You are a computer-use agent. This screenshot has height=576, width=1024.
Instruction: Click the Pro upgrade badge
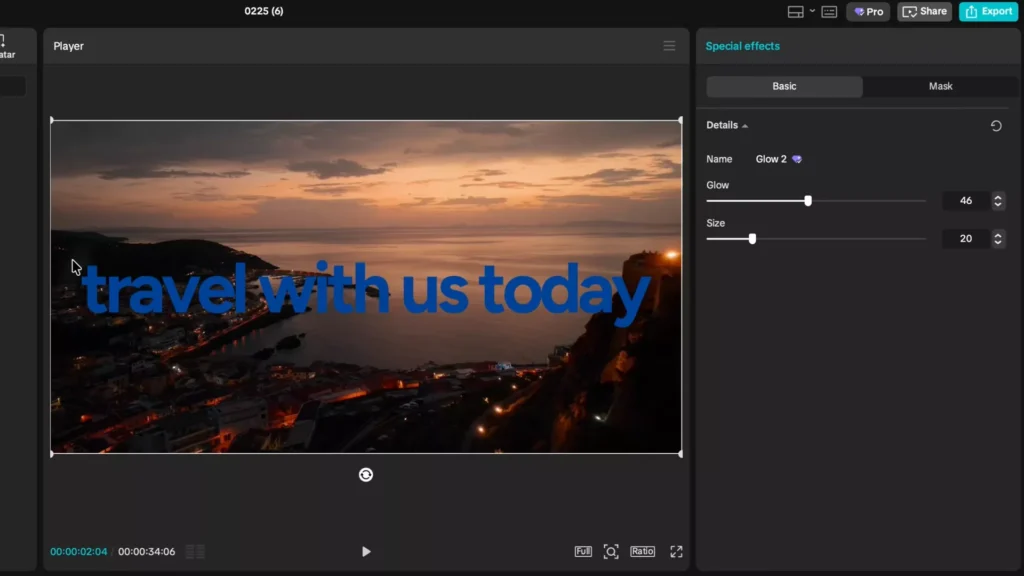[867, 11]
